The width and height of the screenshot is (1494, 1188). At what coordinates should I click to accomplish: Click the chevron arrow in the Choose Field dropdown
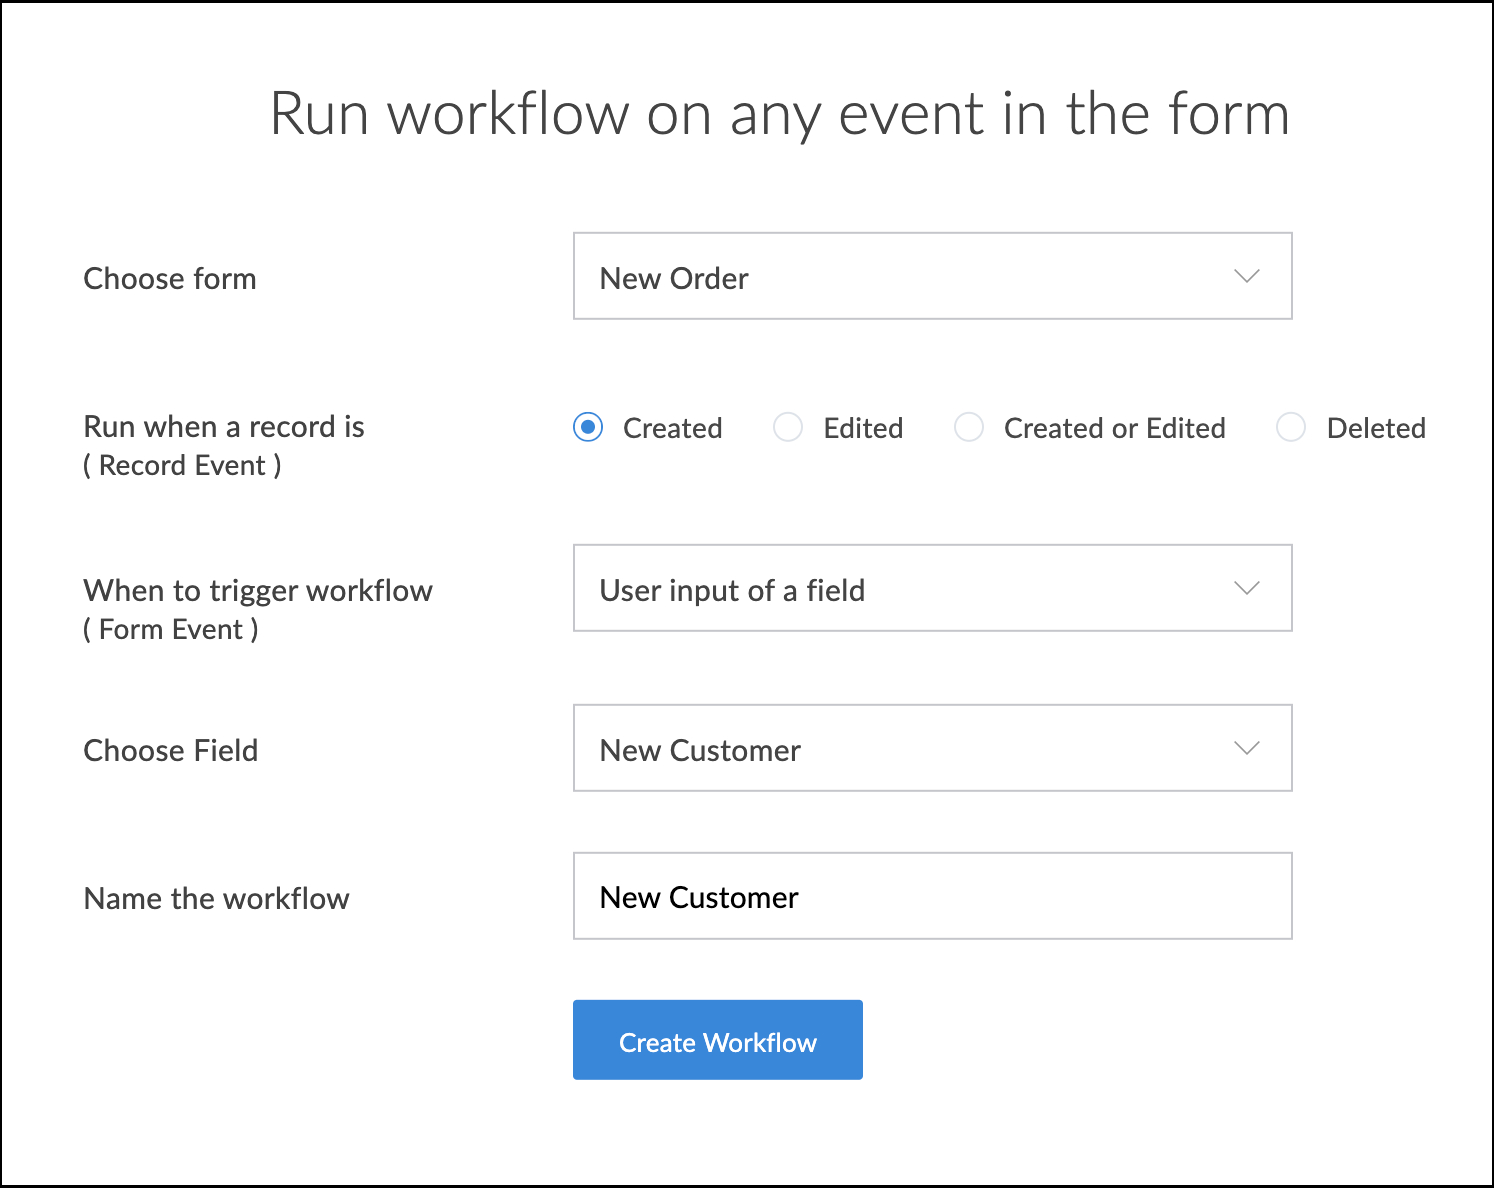(1246, 748)
